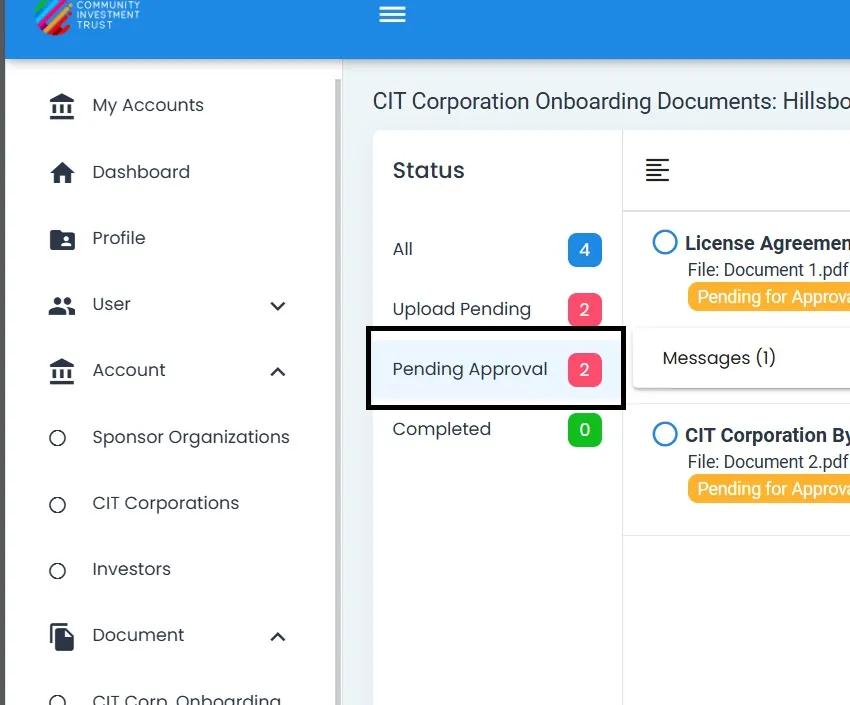
Task: Click the Dashboard home icon
Action: [62, 173]
